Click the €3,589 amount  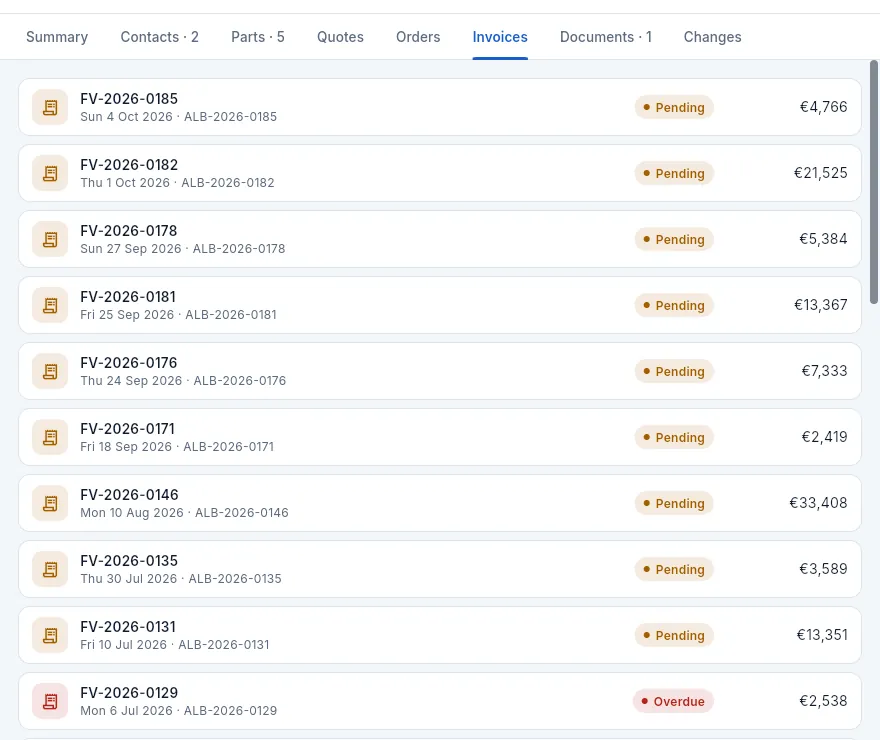823,569
